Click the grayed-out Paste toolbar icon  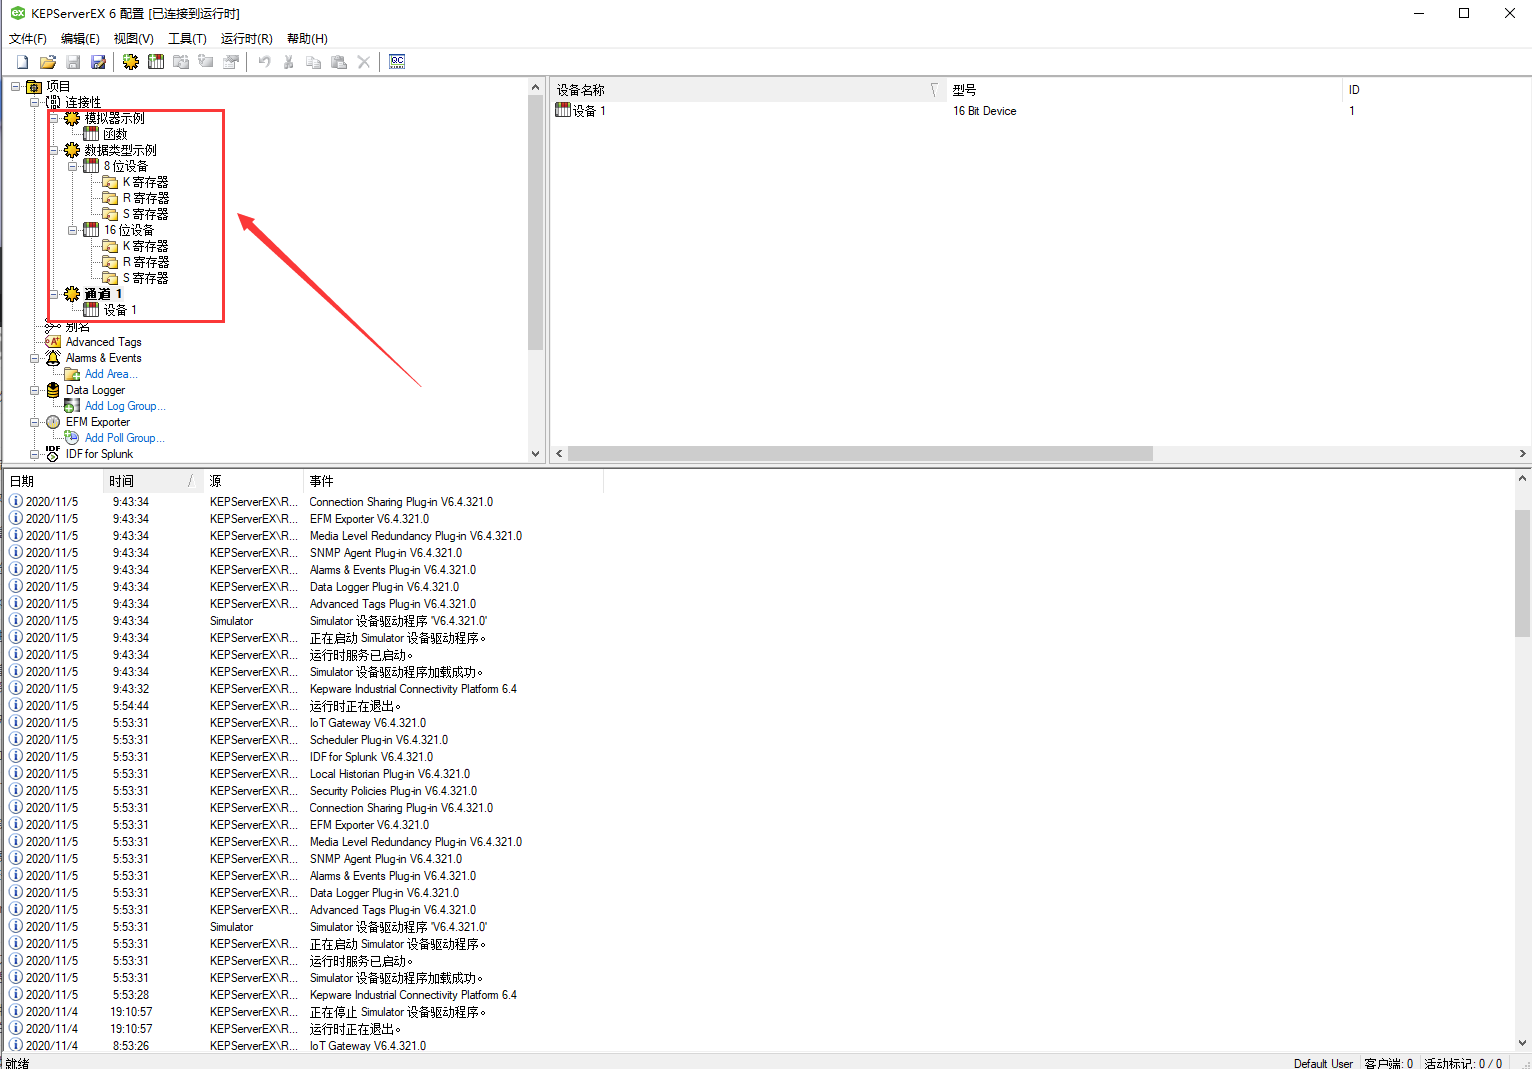[339, 62]
